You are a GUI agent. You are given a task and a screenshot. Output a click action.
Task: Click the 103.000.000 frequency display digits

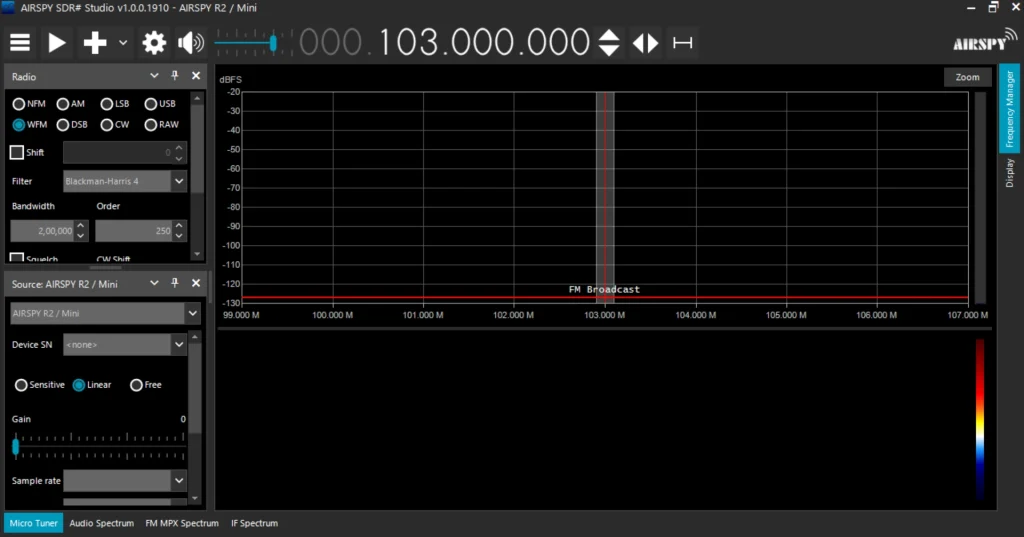tap(484, 42)
